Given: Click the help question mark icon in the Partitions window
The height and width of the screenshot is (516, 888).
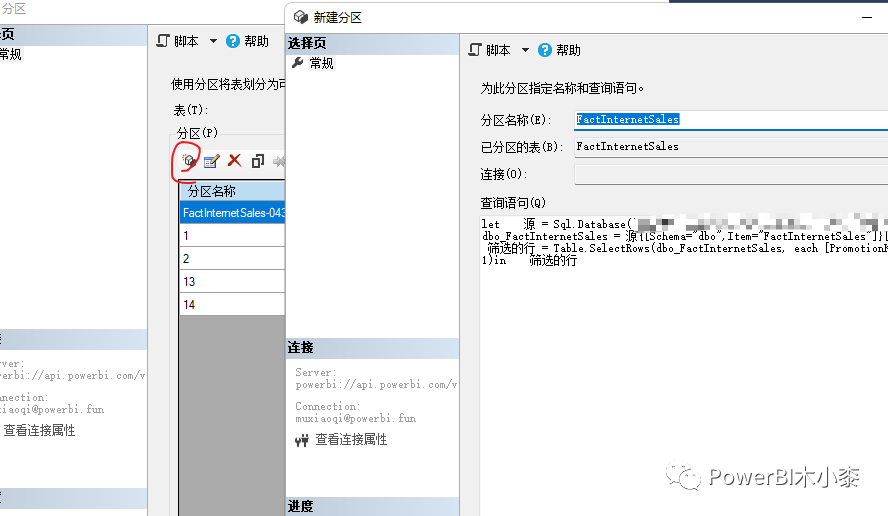Looking at the screenshot, I should [233, 41].
